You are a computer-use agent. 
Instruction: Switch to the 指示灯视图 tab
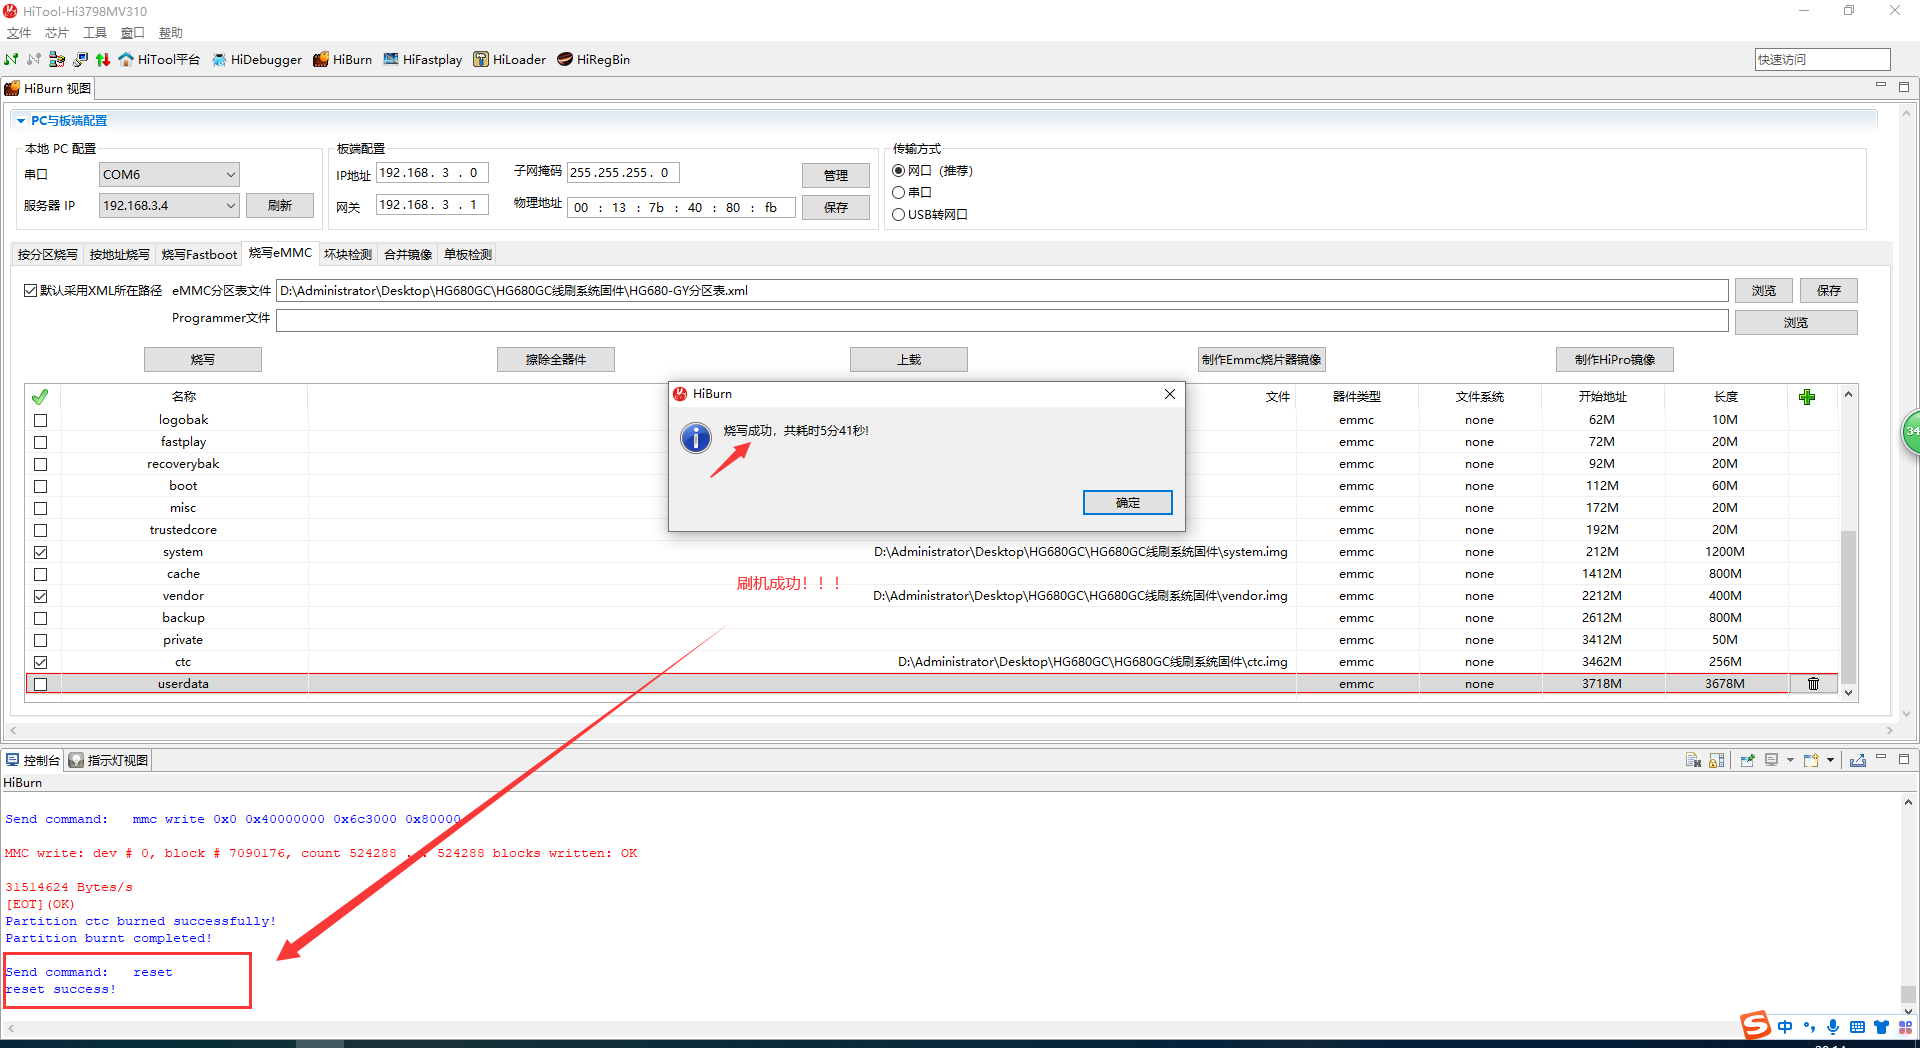tap(109, 761)
